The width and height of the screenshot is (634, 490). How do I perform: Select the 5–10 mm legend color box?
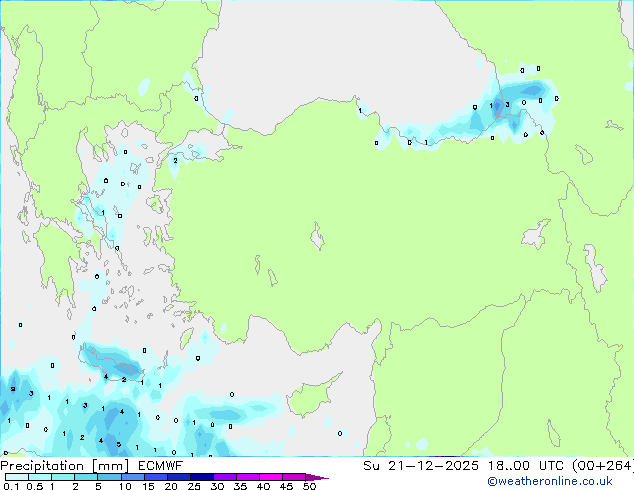pyautogui.click(x=109, y=477)
